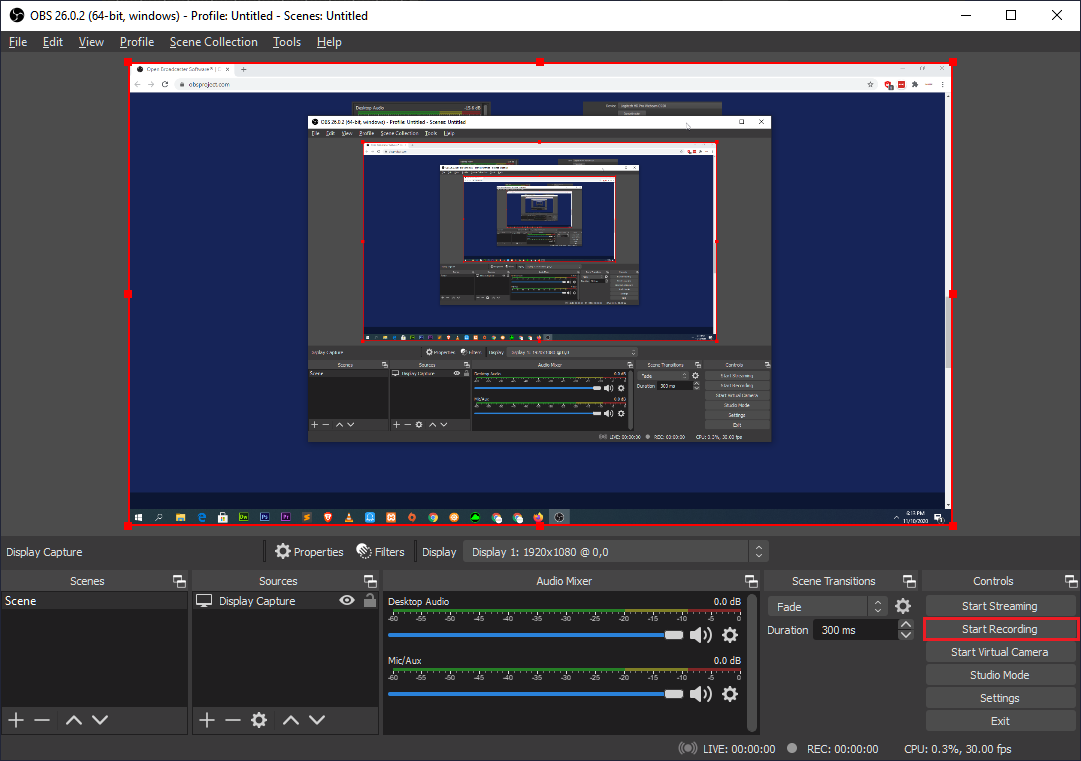Open the File menu

click(18, 42)
